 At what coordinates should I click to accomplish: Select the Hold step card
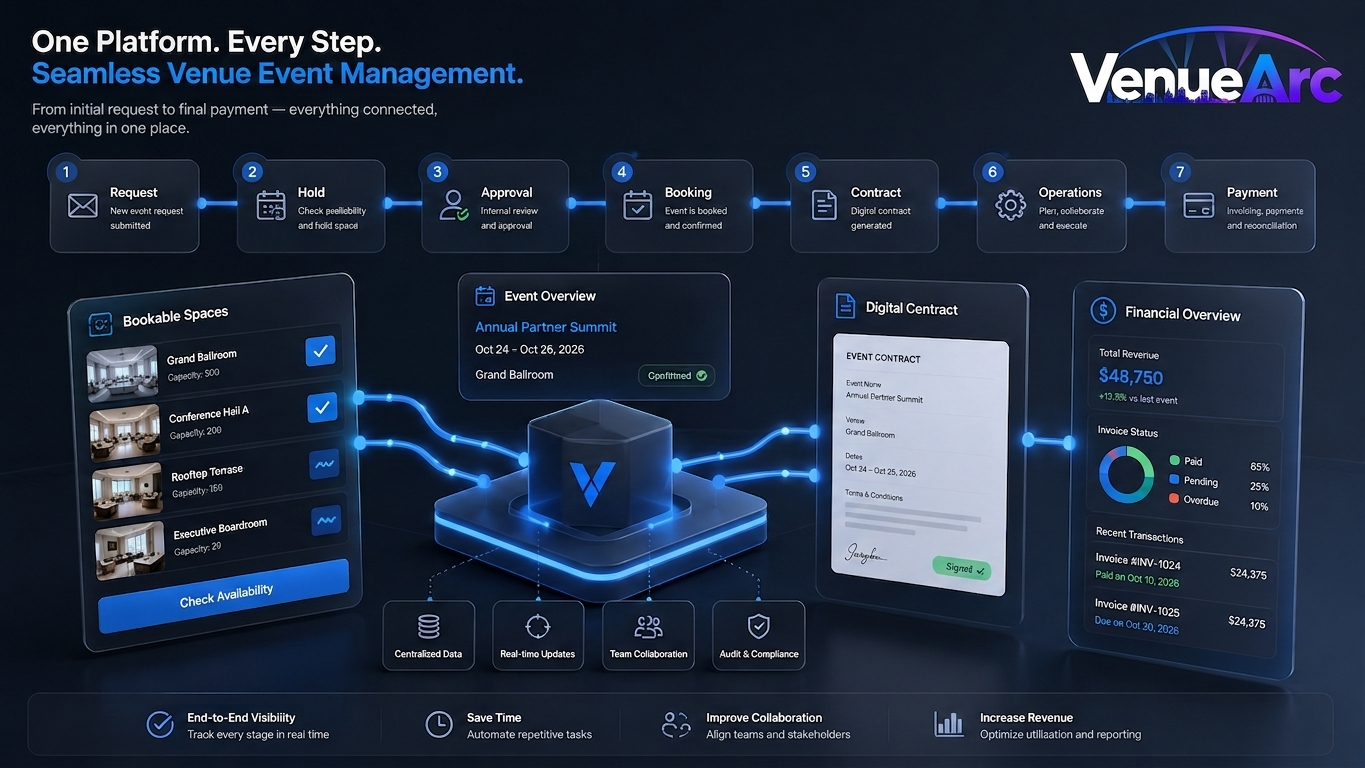click(311, 206)
